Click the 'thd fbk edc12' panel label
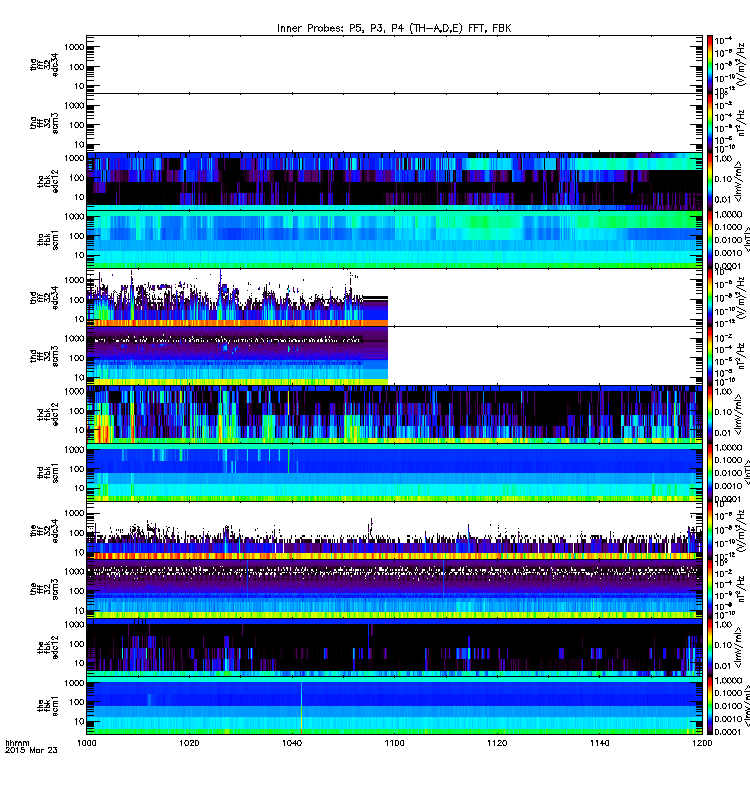The image size is (750, 800). click(47, 414)
